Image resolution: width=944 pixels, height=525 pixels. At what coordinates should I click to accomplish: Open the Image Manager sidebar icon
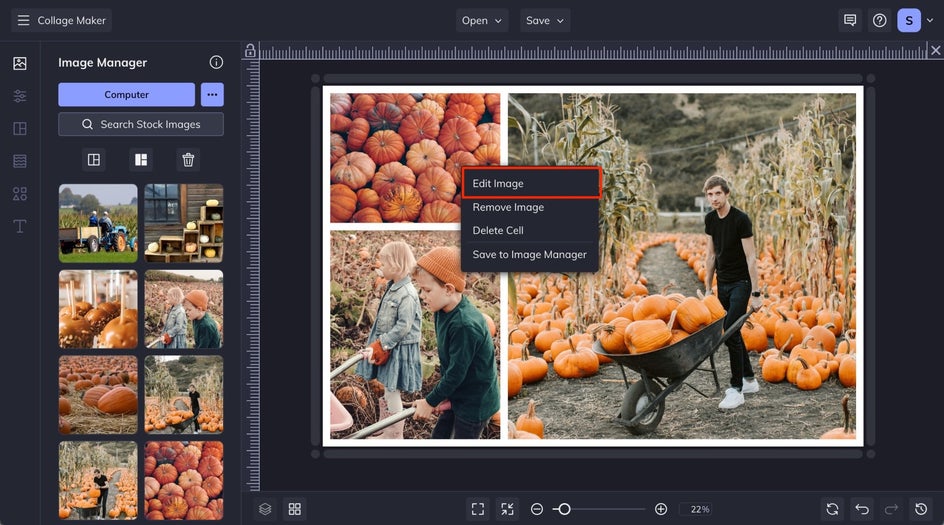pyautogui.click(x=20, y=63)
